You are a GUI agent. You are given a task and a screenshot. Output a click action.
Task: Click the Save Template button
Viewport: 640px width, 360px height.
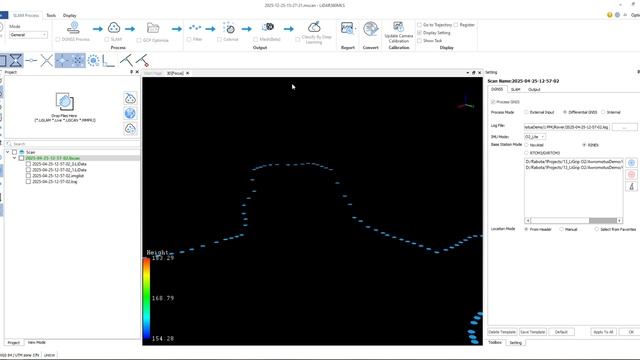533,332
